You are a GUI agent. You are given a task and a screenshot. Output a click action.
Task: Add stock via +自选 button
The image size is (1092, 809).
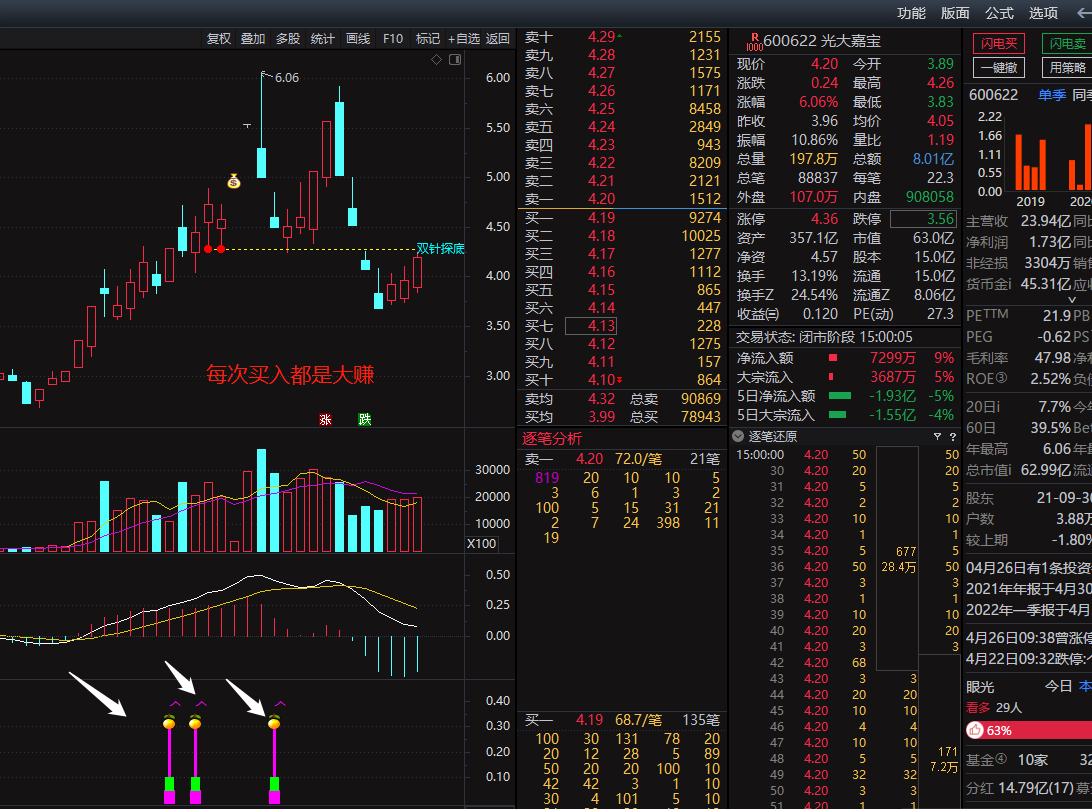tap(464, 38)
